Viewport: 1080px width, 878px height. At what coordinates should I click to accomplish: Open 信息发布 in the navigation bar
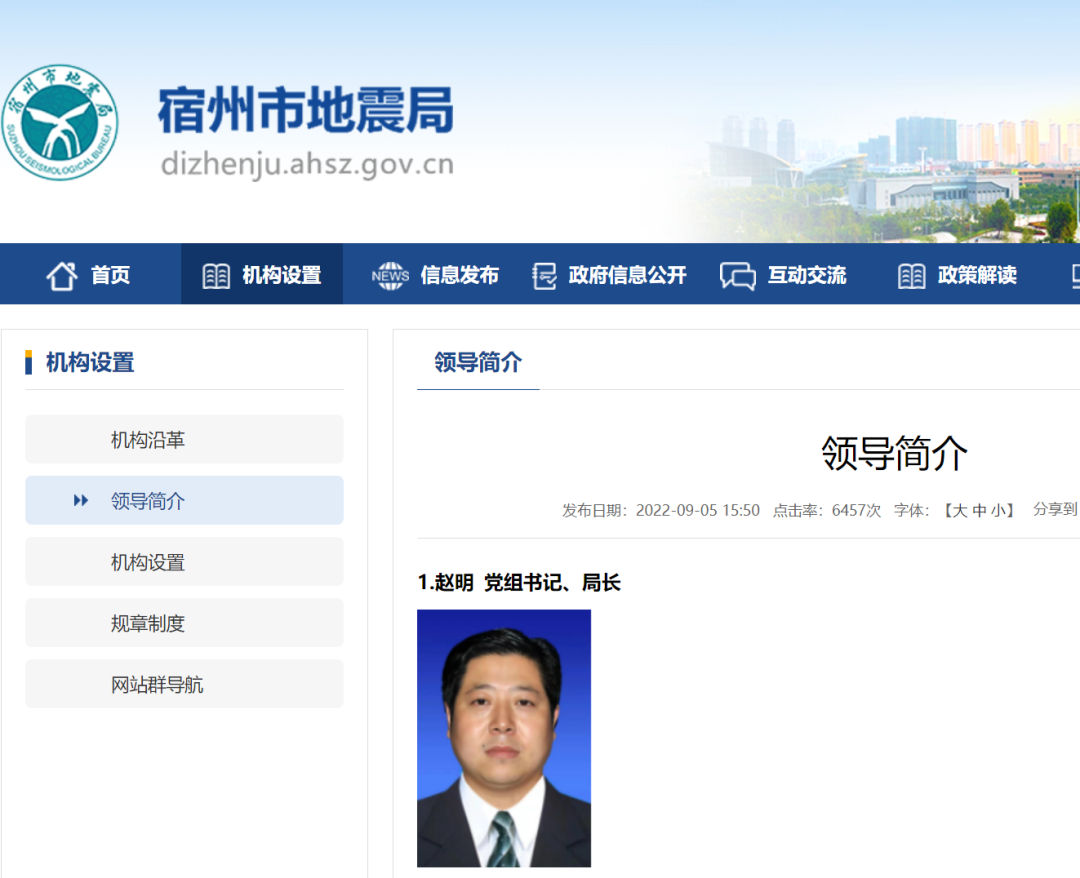459,275
